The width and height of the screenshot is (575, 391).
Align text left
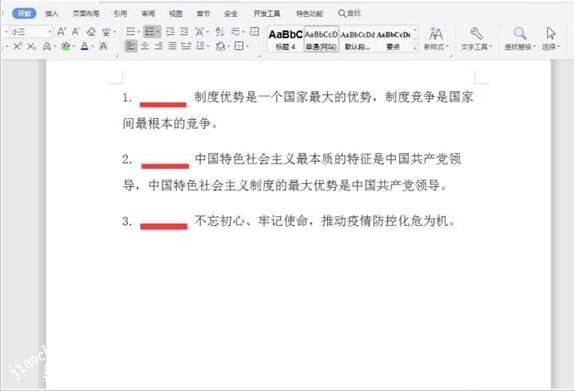(x=131, y=46)
